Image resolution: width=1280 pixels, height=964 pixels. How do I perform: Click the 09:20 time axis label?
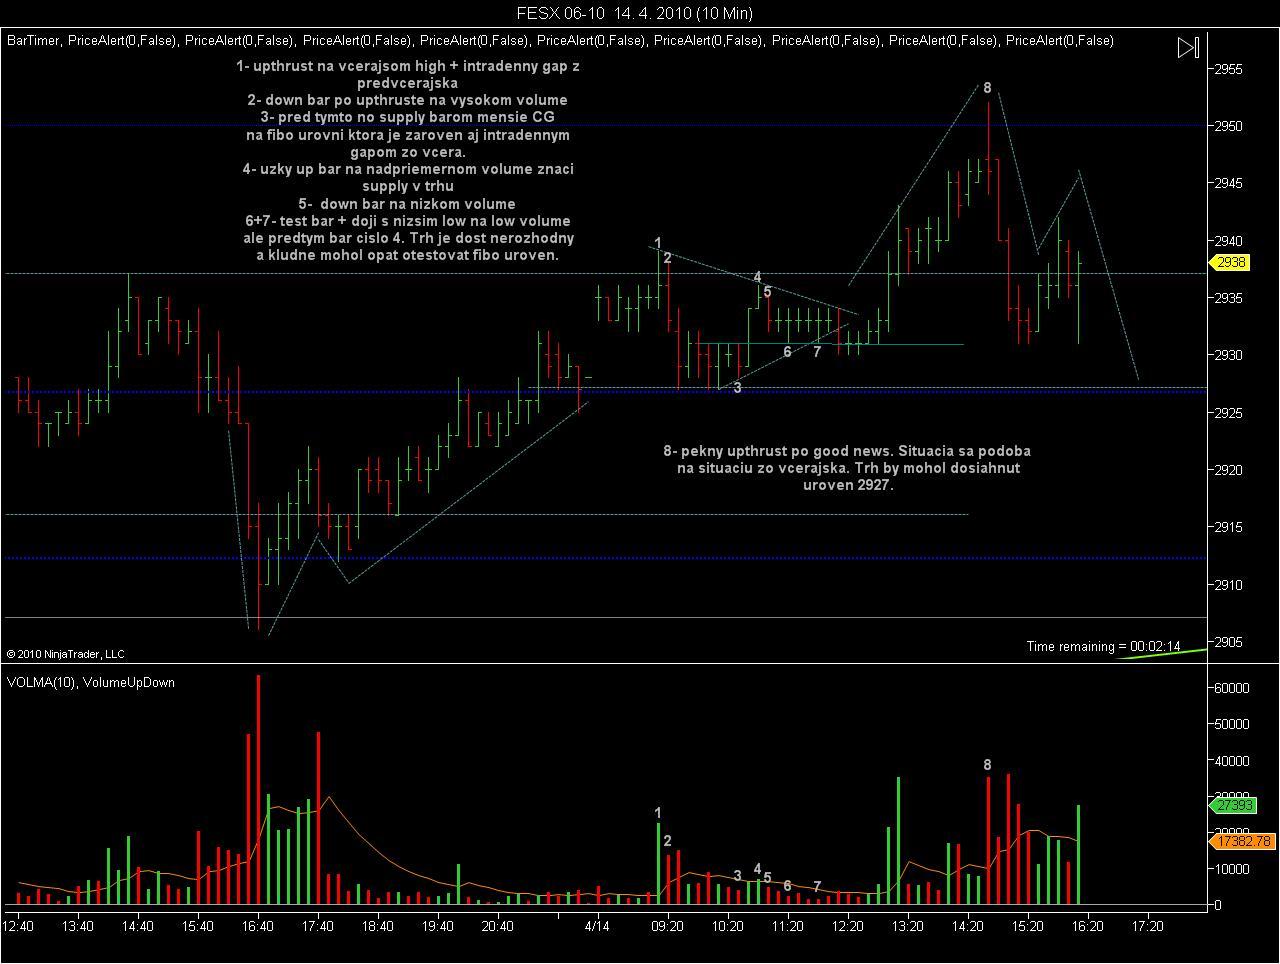coord(667,926)
